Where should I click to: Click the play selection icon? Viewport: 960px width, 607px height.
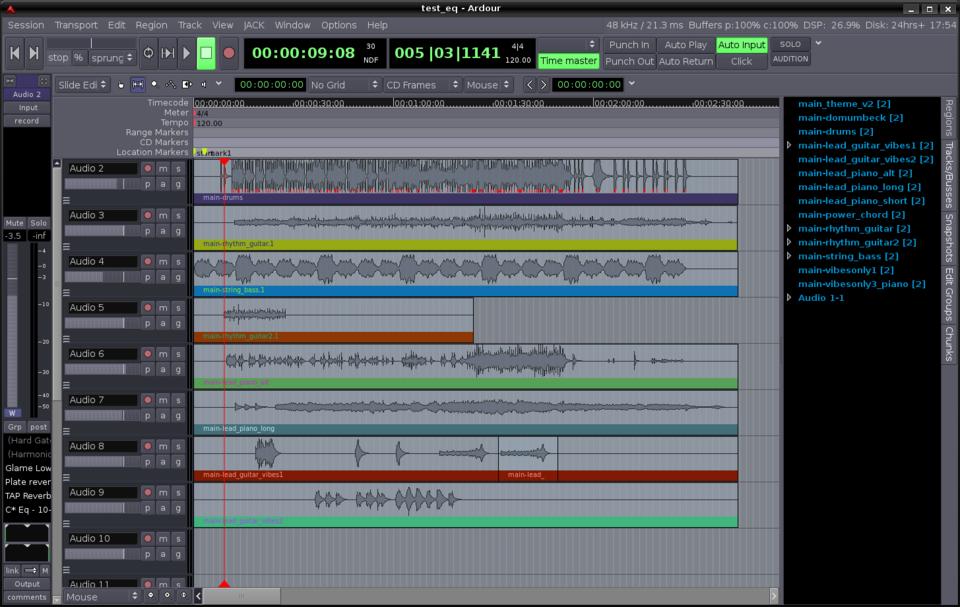tap(168, 53)
